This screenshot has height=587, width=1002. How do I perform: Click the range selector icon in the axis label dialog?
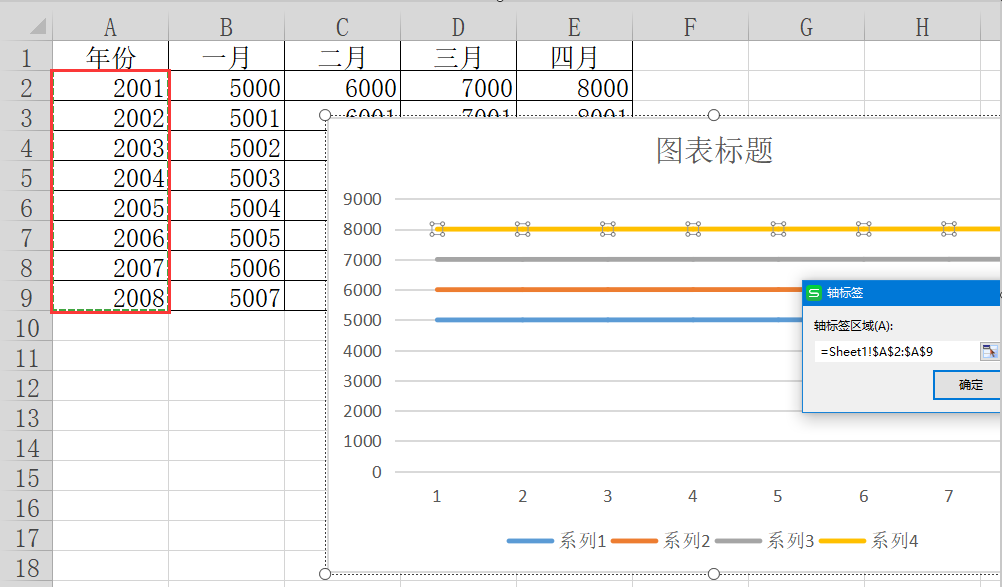989,351
